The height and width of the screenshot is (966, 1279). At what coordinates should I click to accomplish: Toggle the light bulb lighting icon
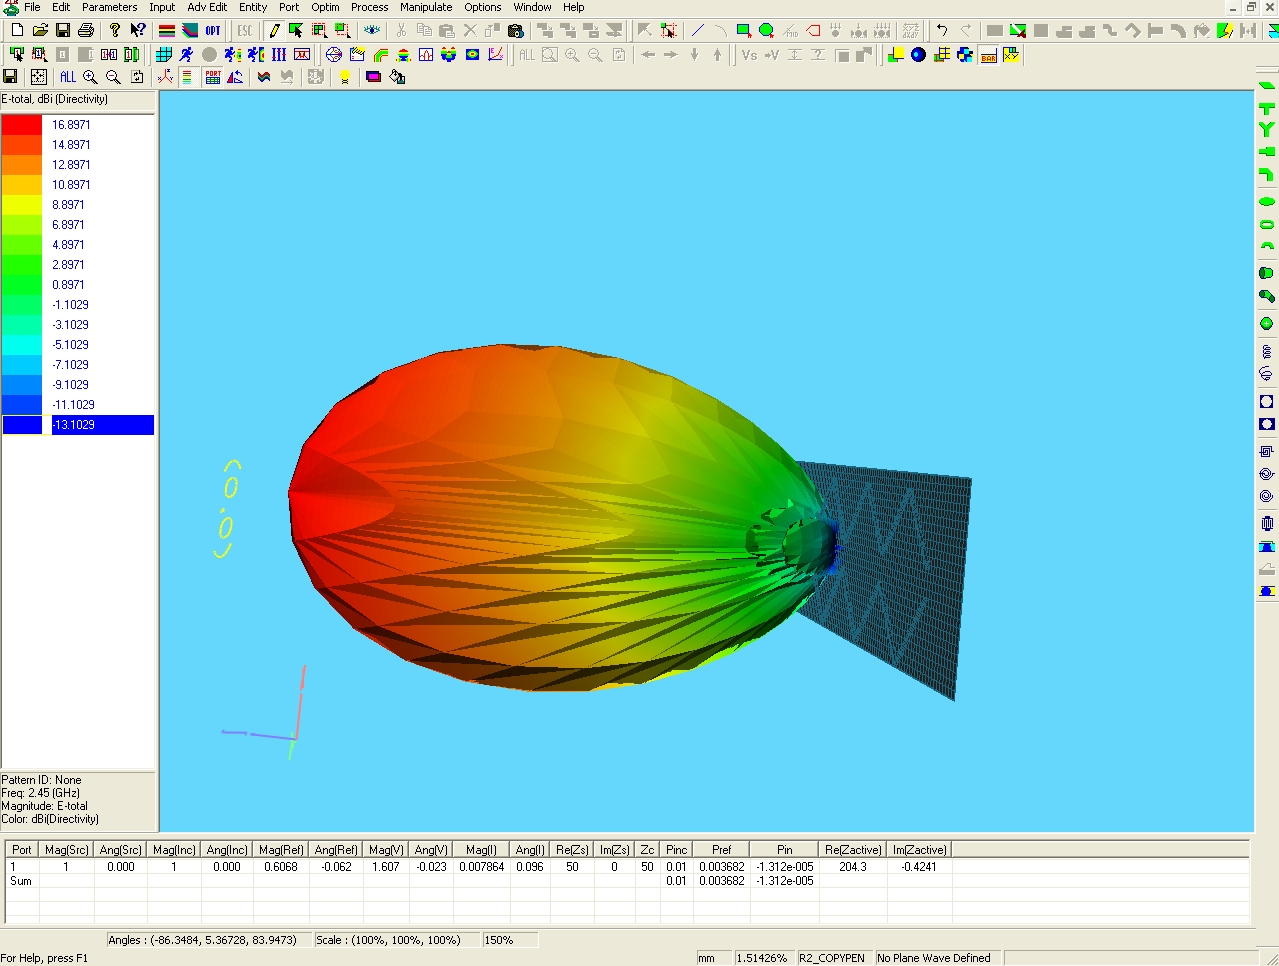tap(345, 77)
